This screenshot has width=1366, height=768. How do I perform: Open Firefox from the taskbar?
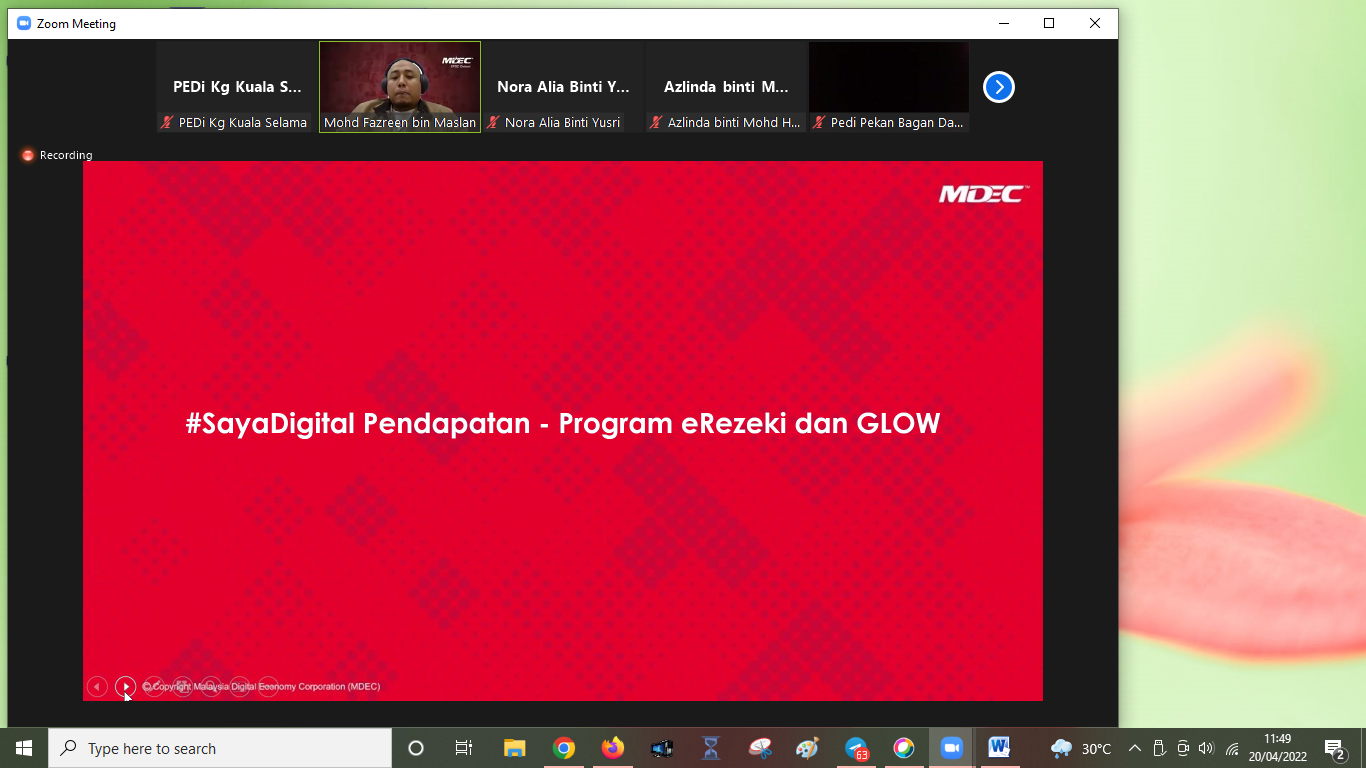point(612,748)
